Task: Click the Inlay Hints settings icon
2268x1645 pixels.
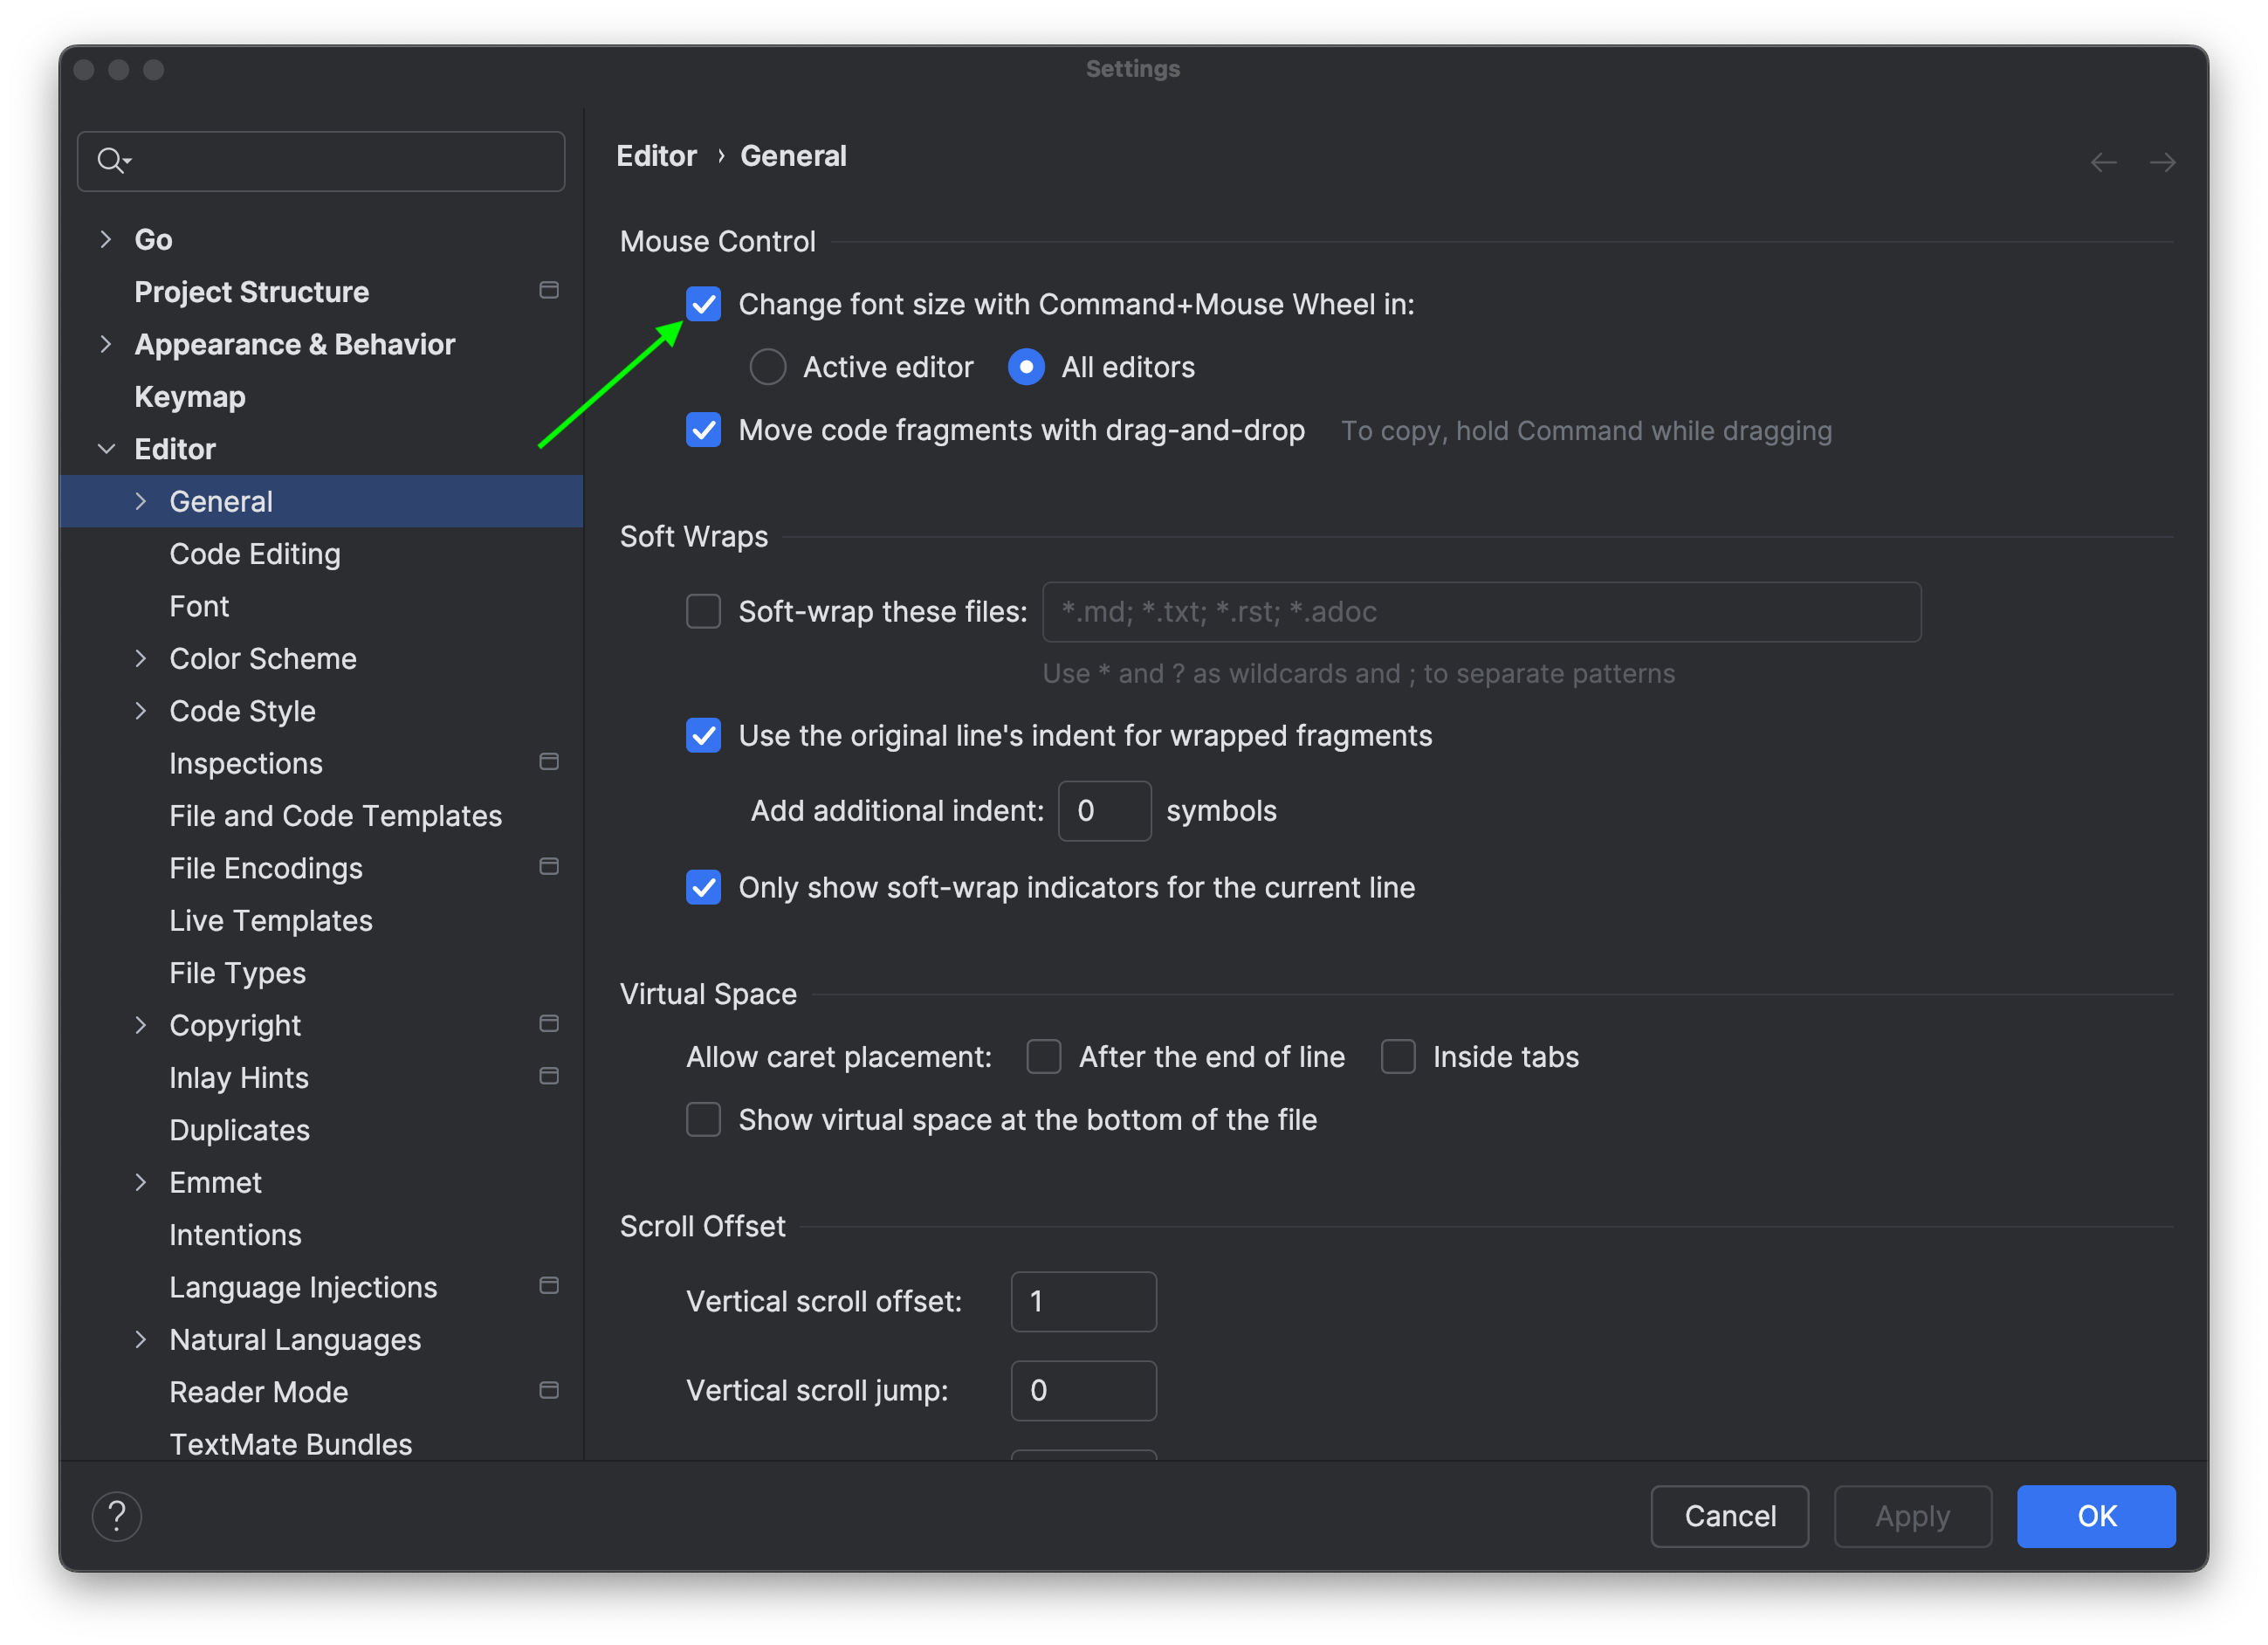Action: [547, 1076]
